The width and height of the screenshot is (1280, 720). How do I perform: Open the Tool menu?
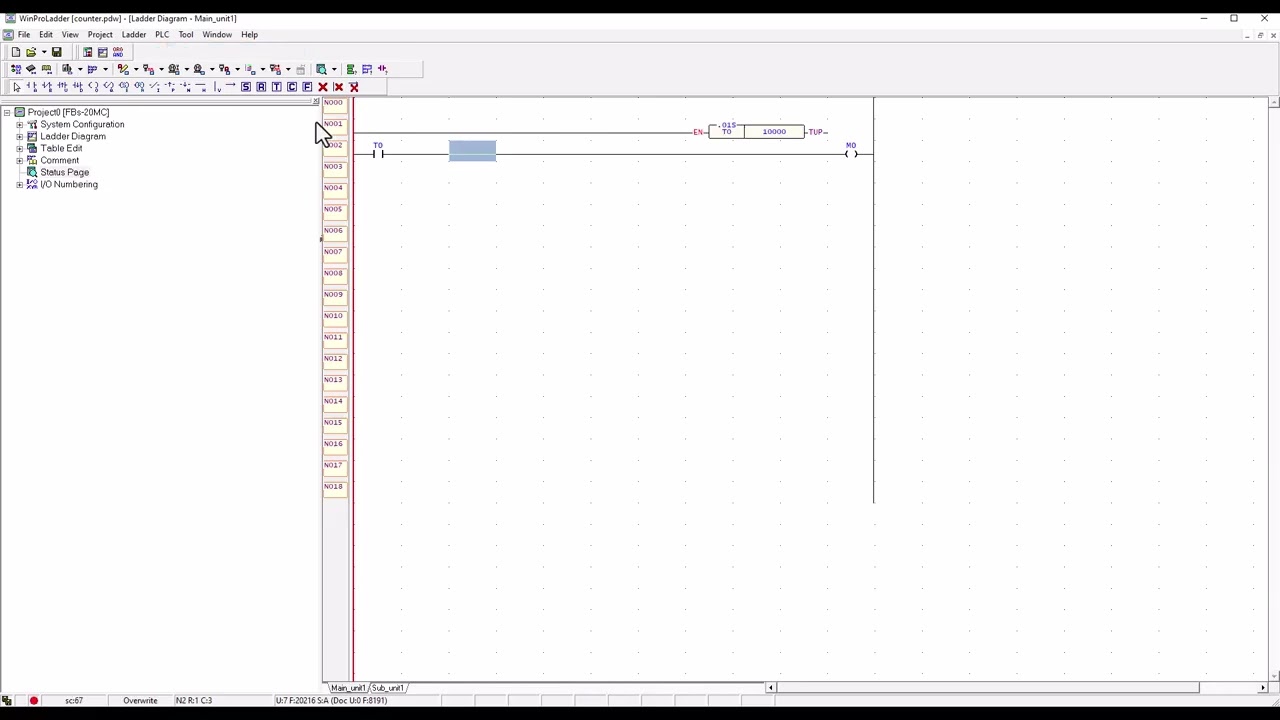click(186, 34)
